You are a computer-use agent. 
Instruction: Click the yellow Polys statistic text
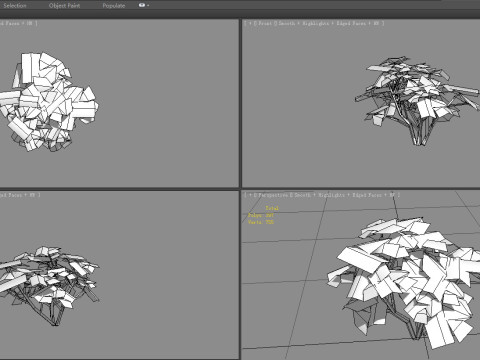[261, 215]
